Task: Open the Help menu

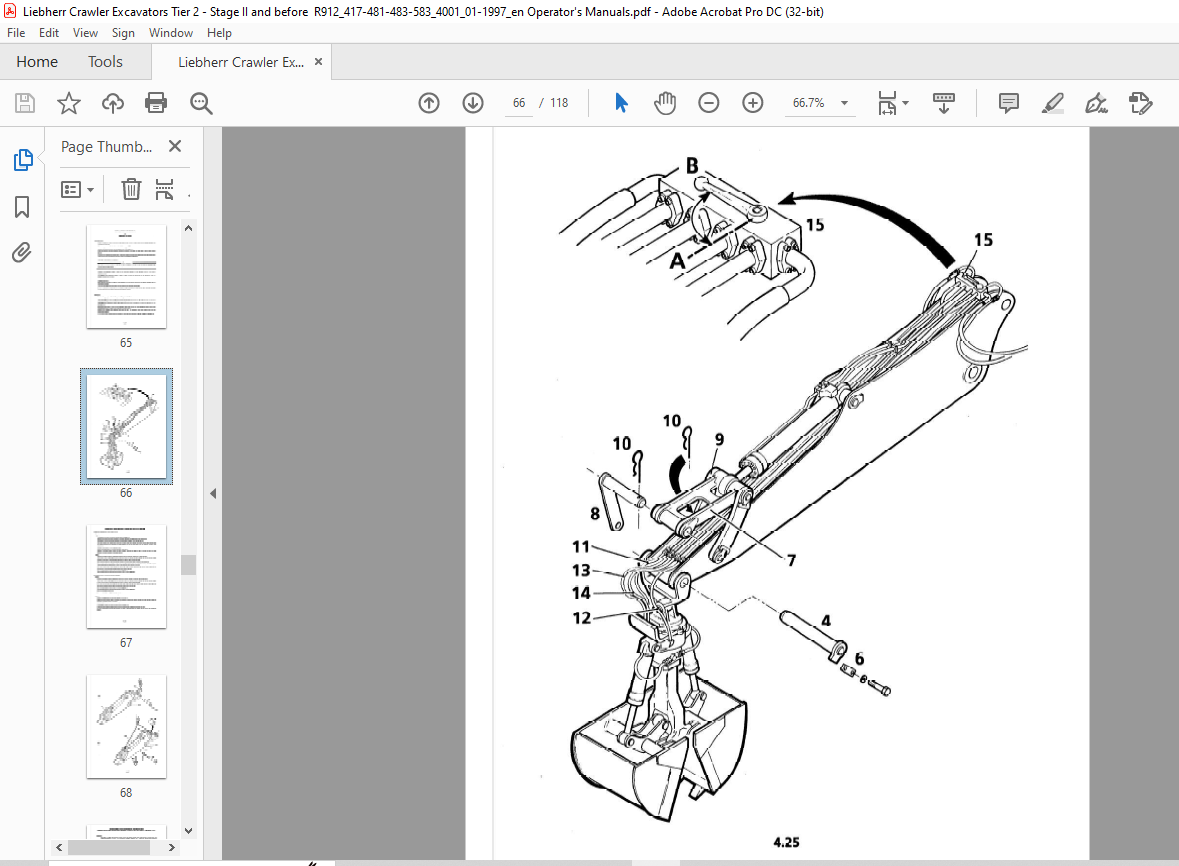Action: pos(219,33)
